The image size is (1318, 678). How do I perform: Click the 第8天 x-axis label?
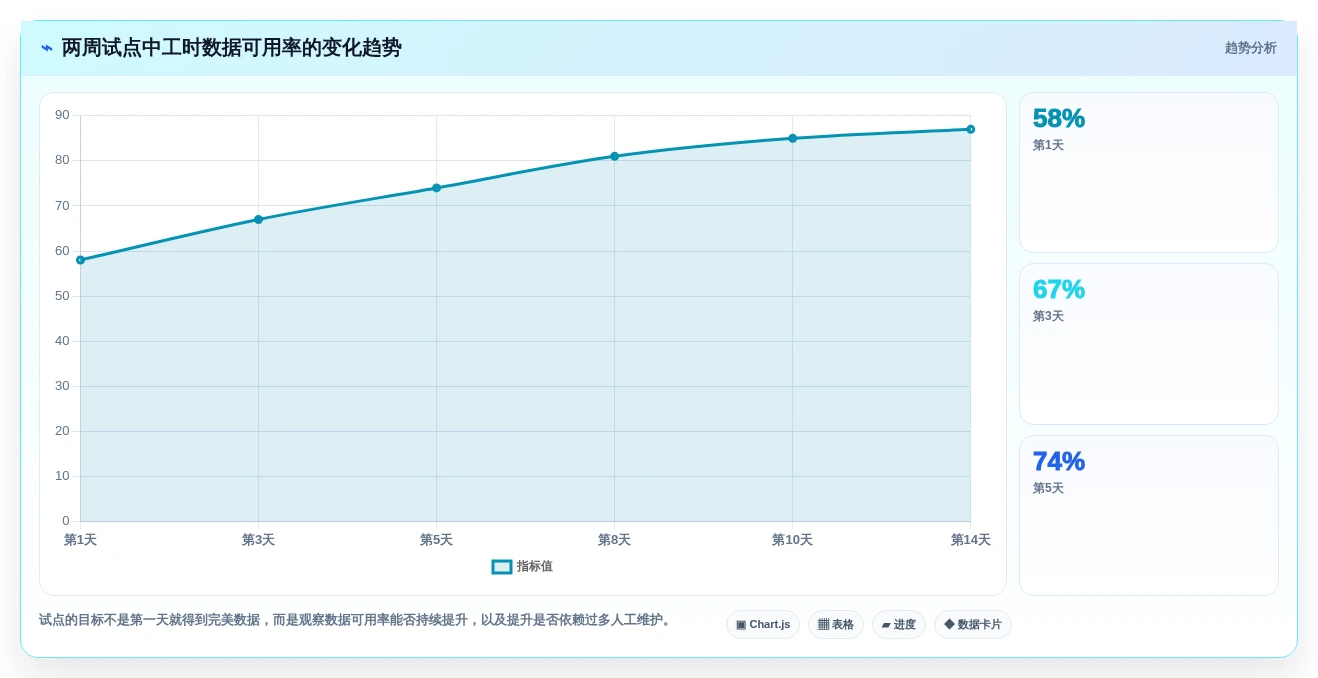614,540
